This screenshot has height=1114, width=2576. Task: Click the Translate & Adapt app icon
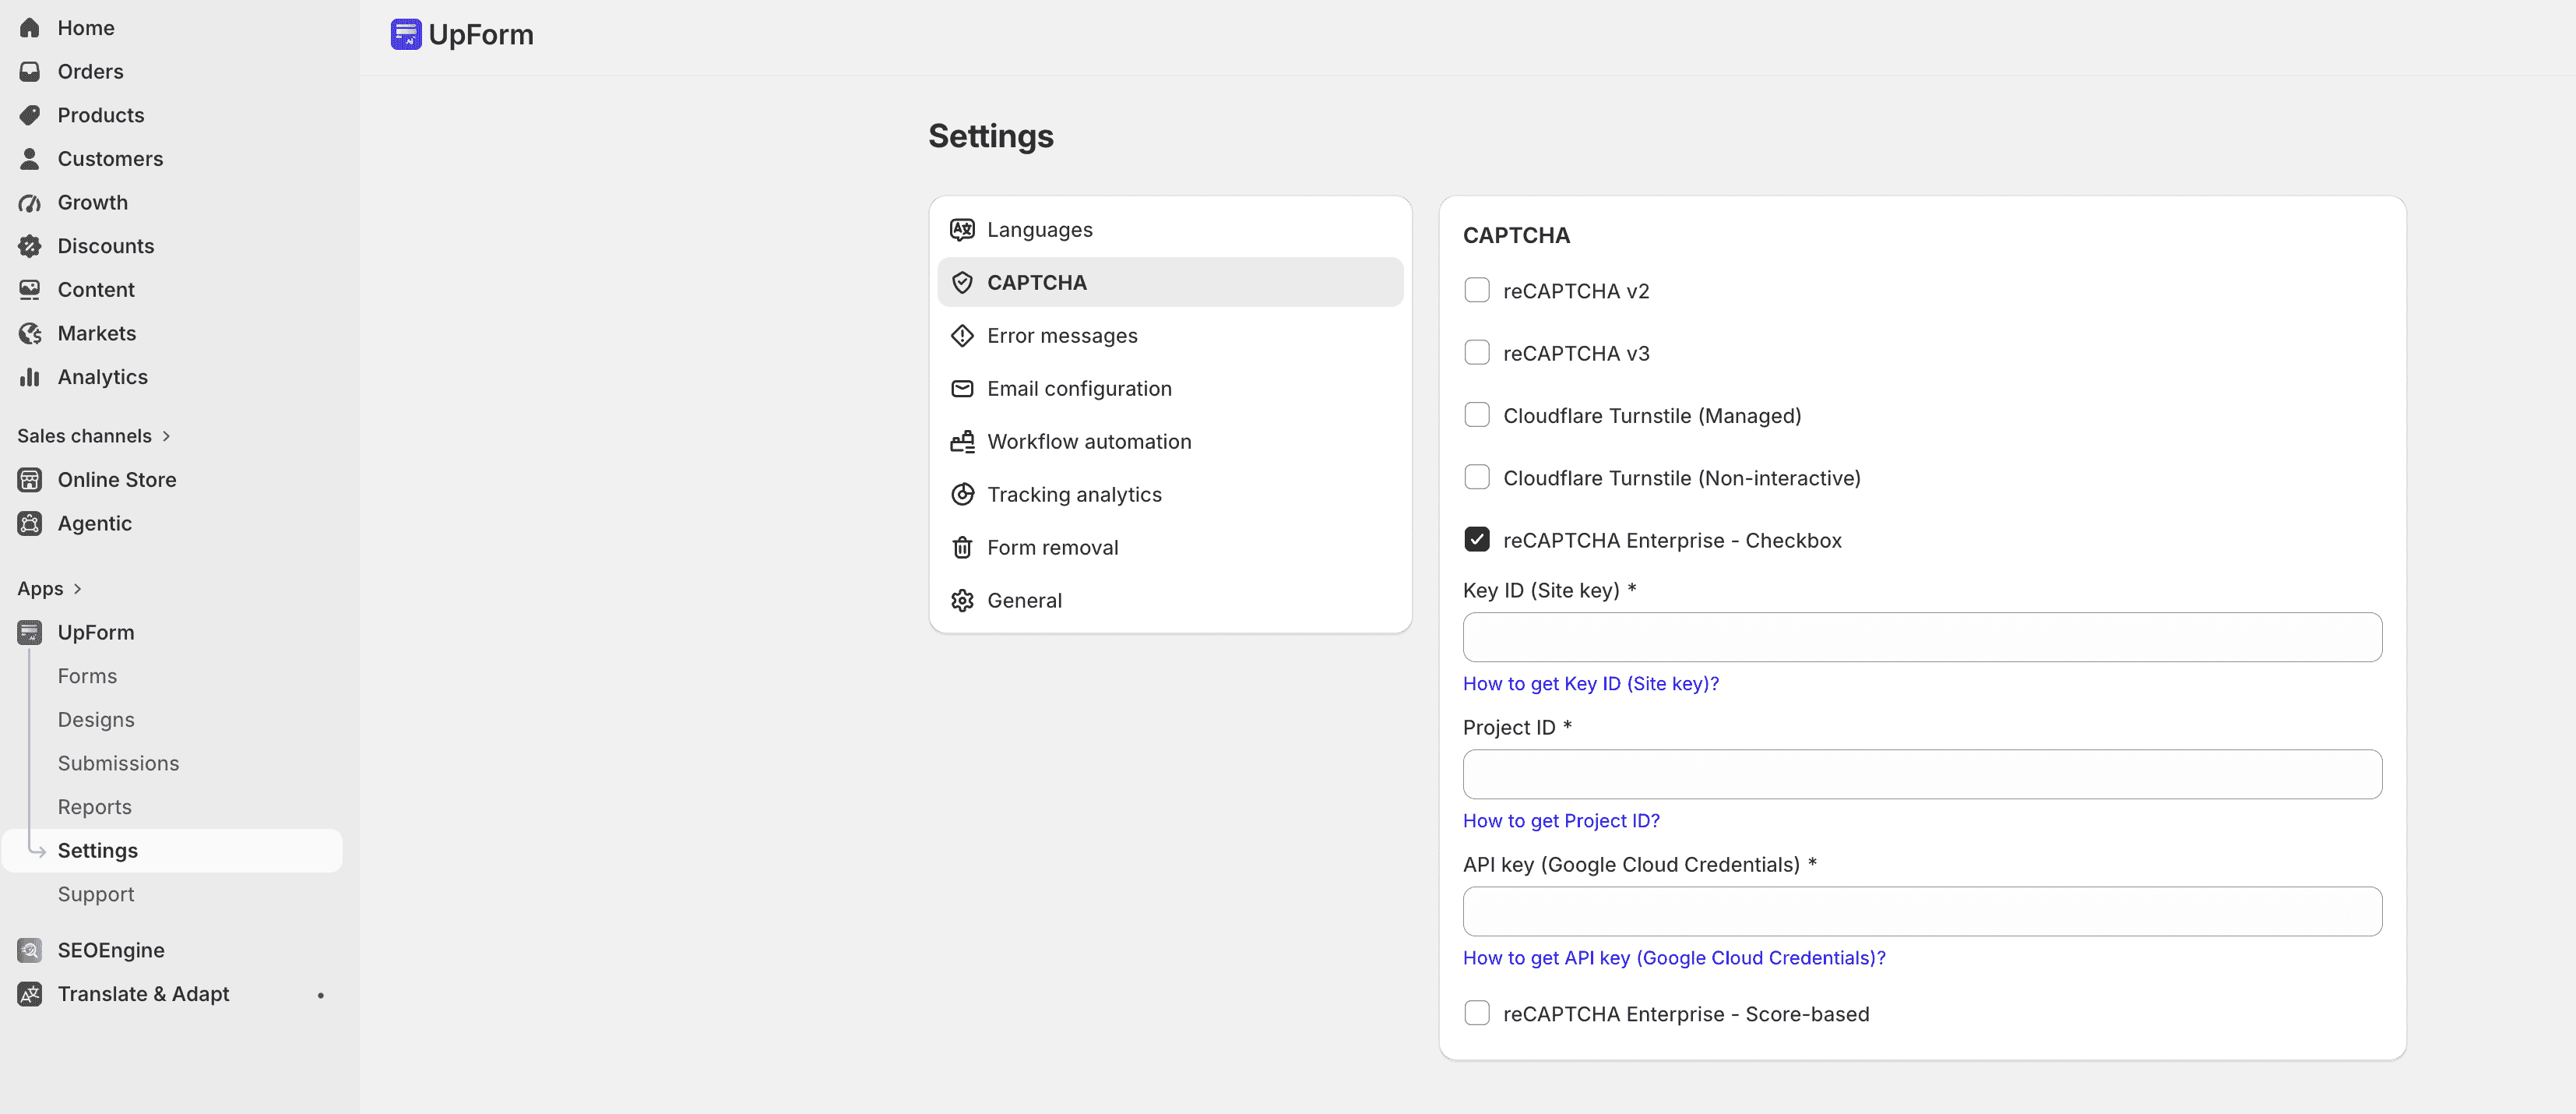pos(30,994)
